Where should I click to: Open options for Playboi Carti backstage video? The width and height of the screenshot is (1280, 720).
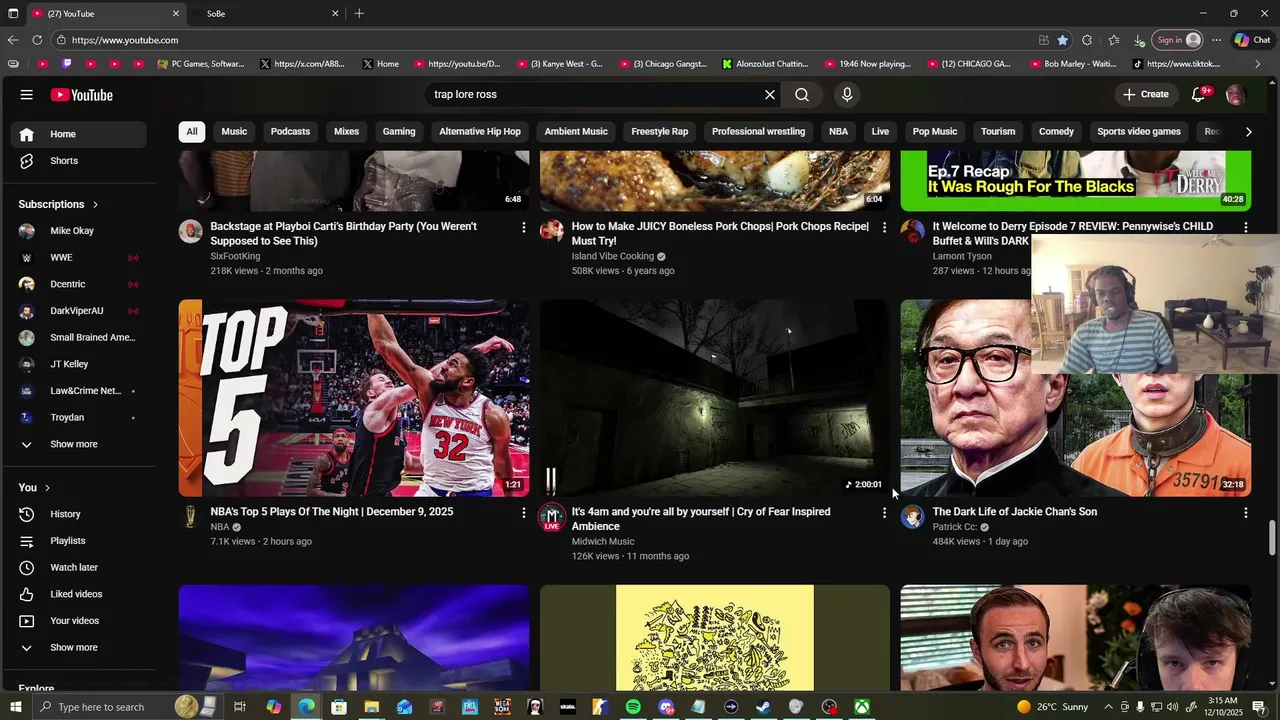point(523,228)
